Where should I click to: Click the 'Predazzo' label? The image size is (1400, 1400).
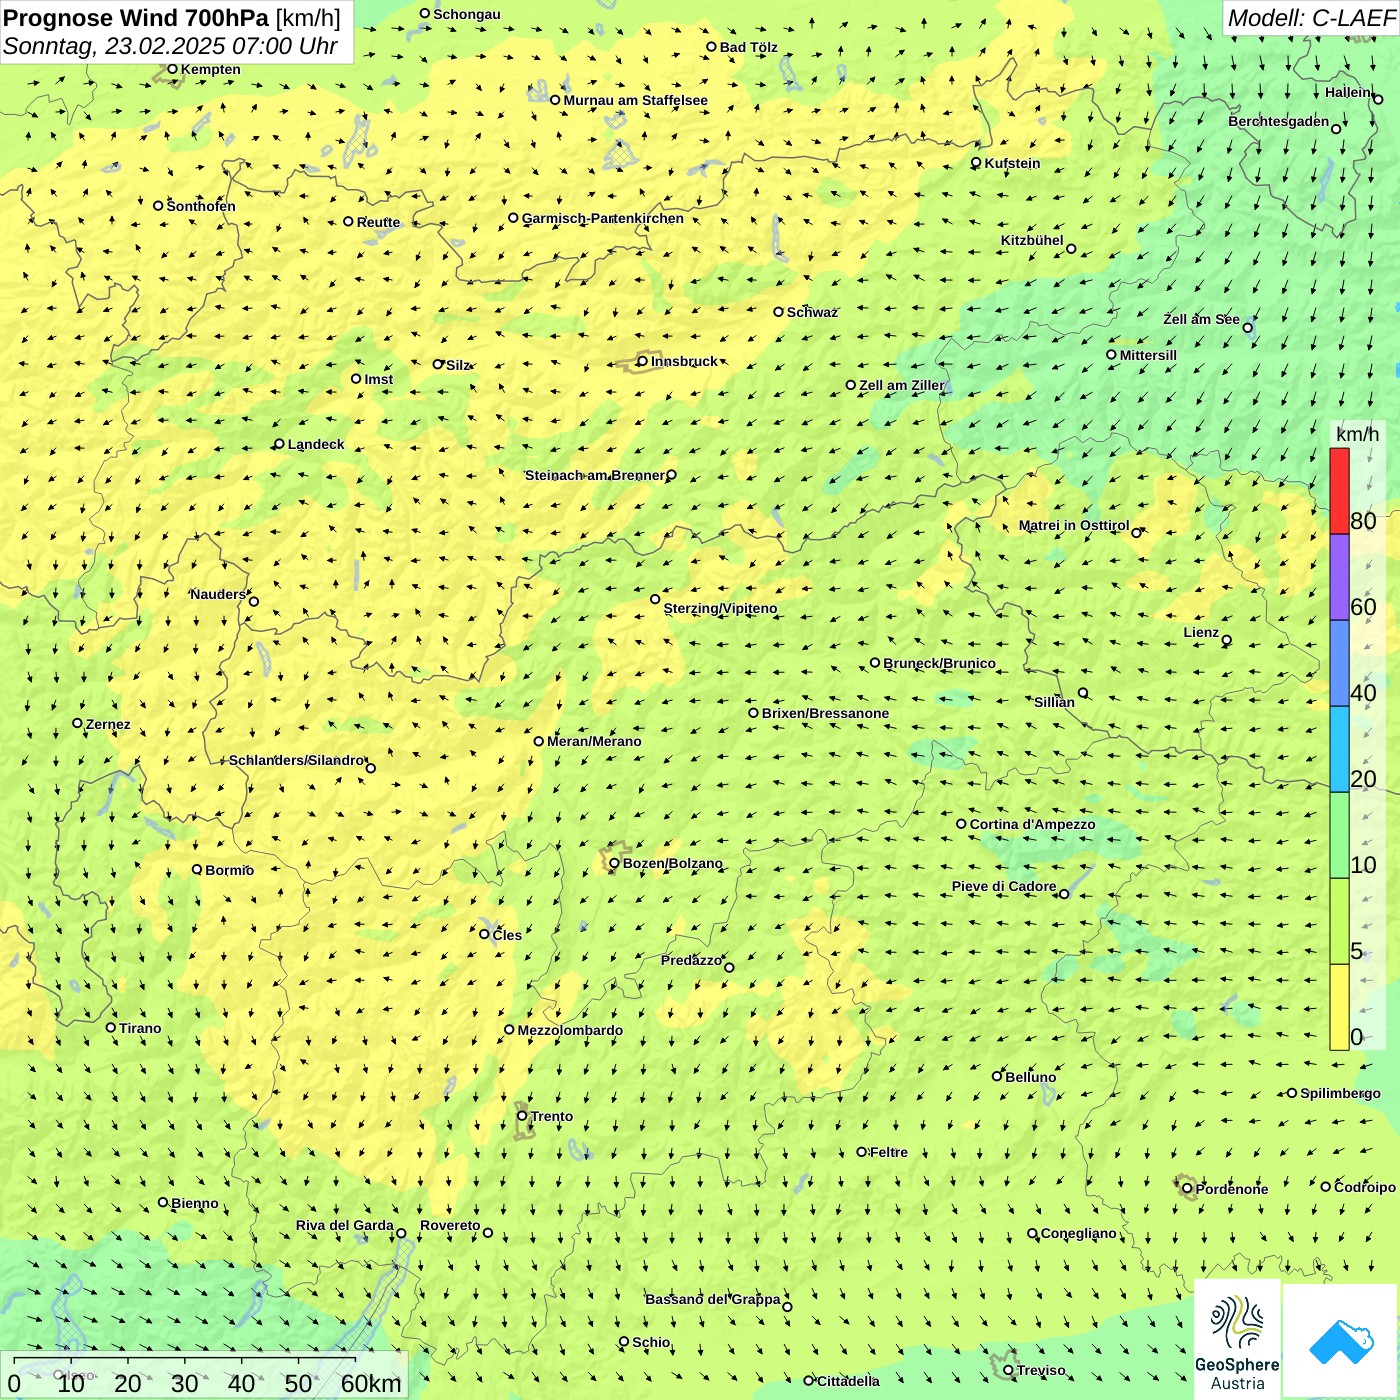691,960
